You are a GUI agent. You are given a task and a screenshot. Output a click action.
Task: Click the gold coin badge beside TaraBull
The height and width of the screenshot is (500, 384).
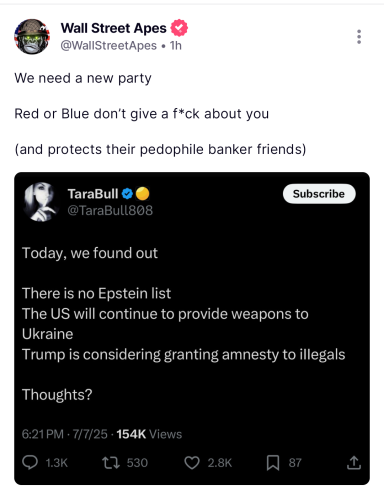pos(143,194)
